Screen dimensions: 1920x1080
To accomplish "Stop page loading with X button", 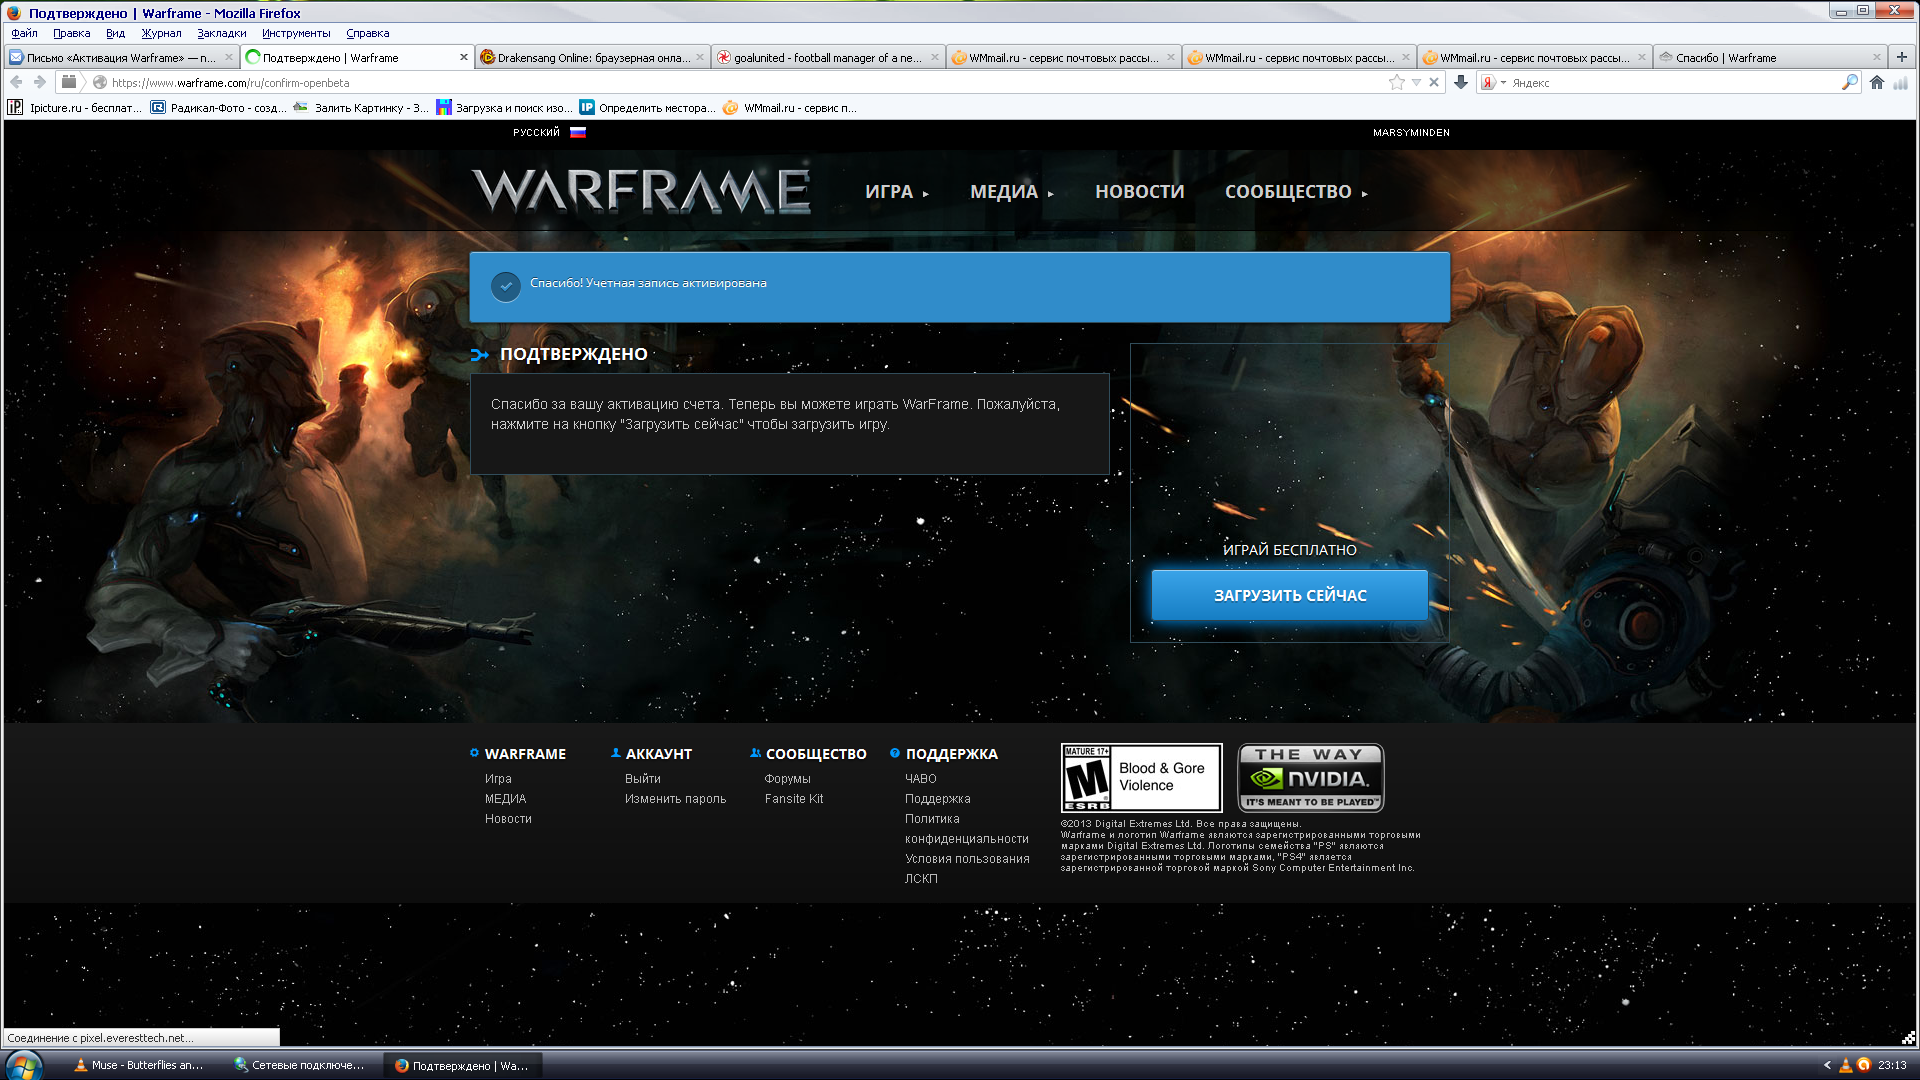I will [1434, 83].
